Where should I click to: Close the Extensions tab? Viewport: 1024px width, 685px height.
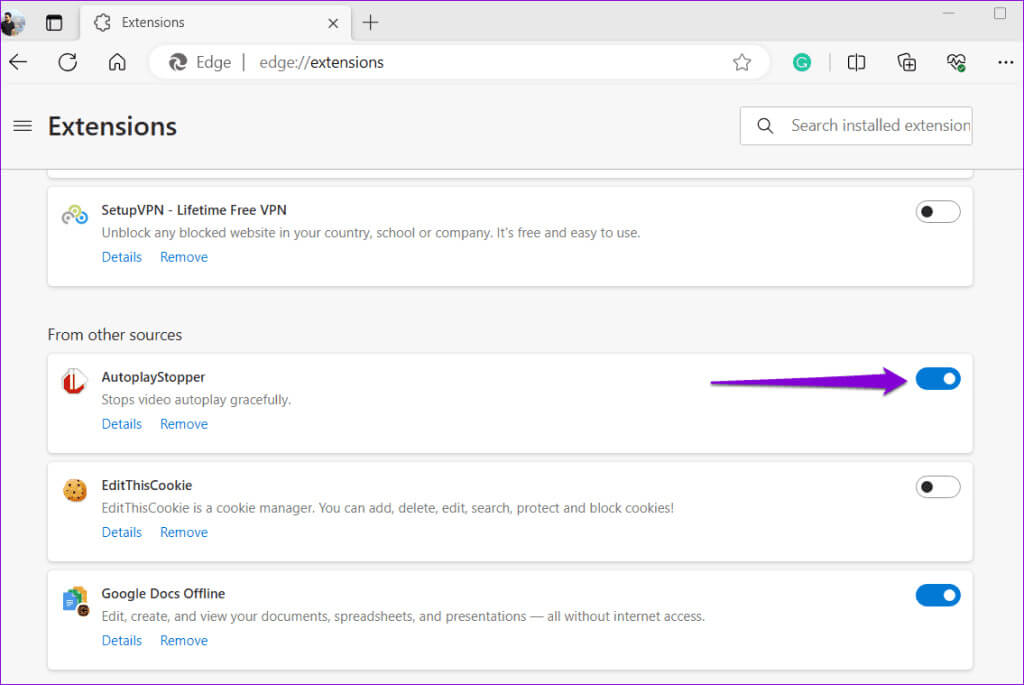click(333, 24)
